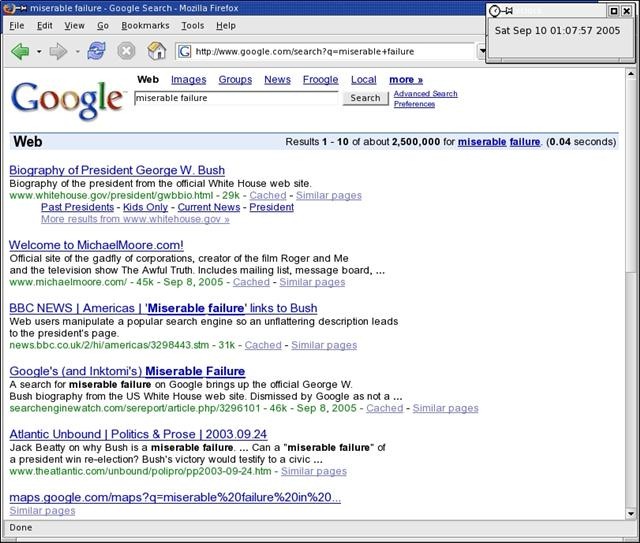Reload the current page
This screenshot has width=640, height=543.
(x=97, y=51)
